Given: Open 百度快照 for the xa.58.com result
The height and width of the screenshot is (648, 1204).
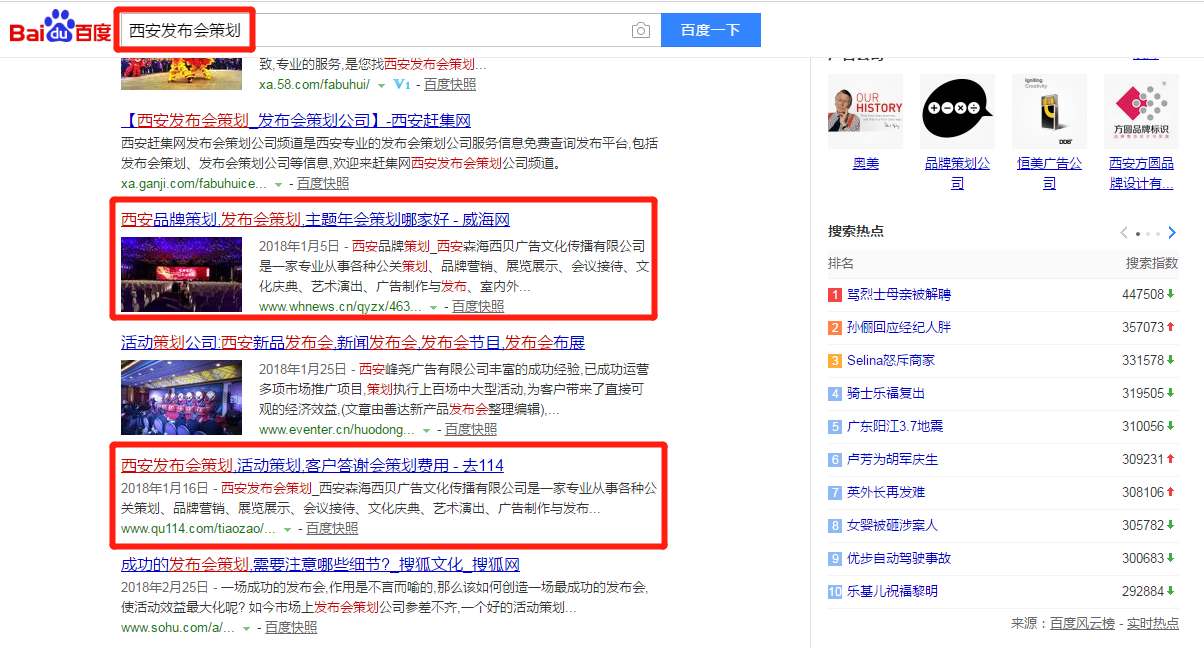Looking at the screenshot, I should click(450, 85).
